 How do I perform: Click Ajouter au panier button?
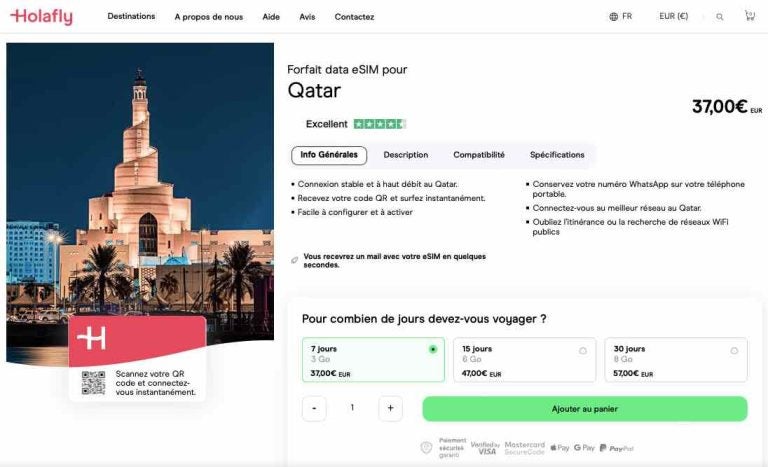(585, 409)
